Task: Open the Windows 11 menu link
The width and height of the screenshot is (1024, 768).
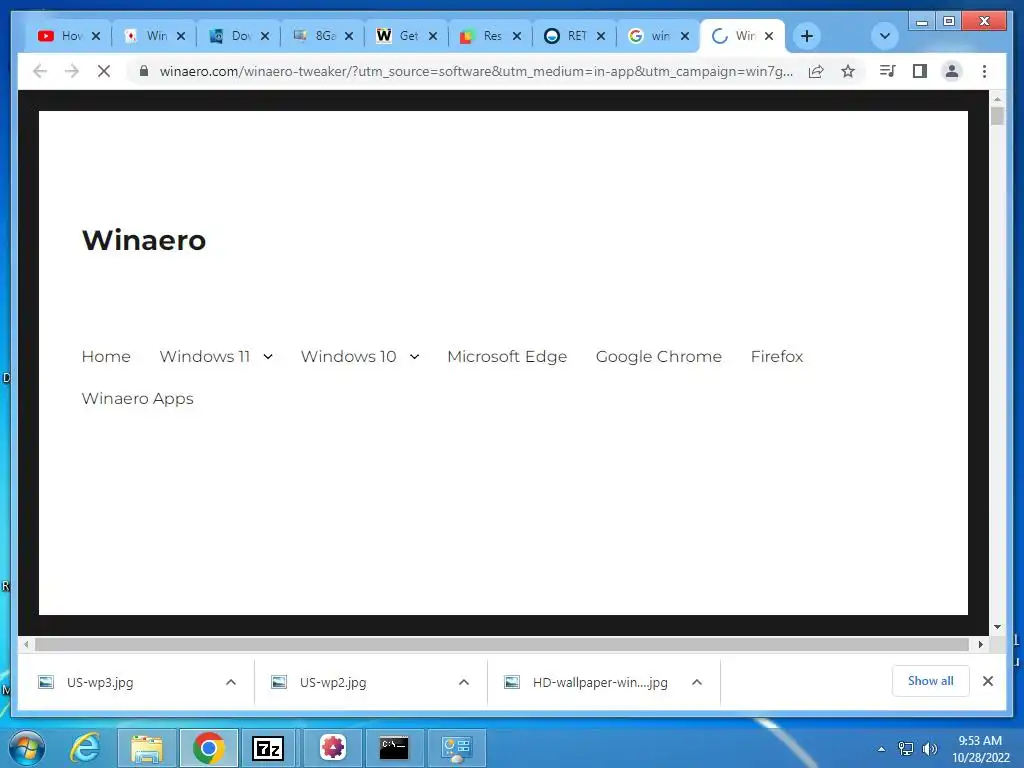Action: (204, 357)
